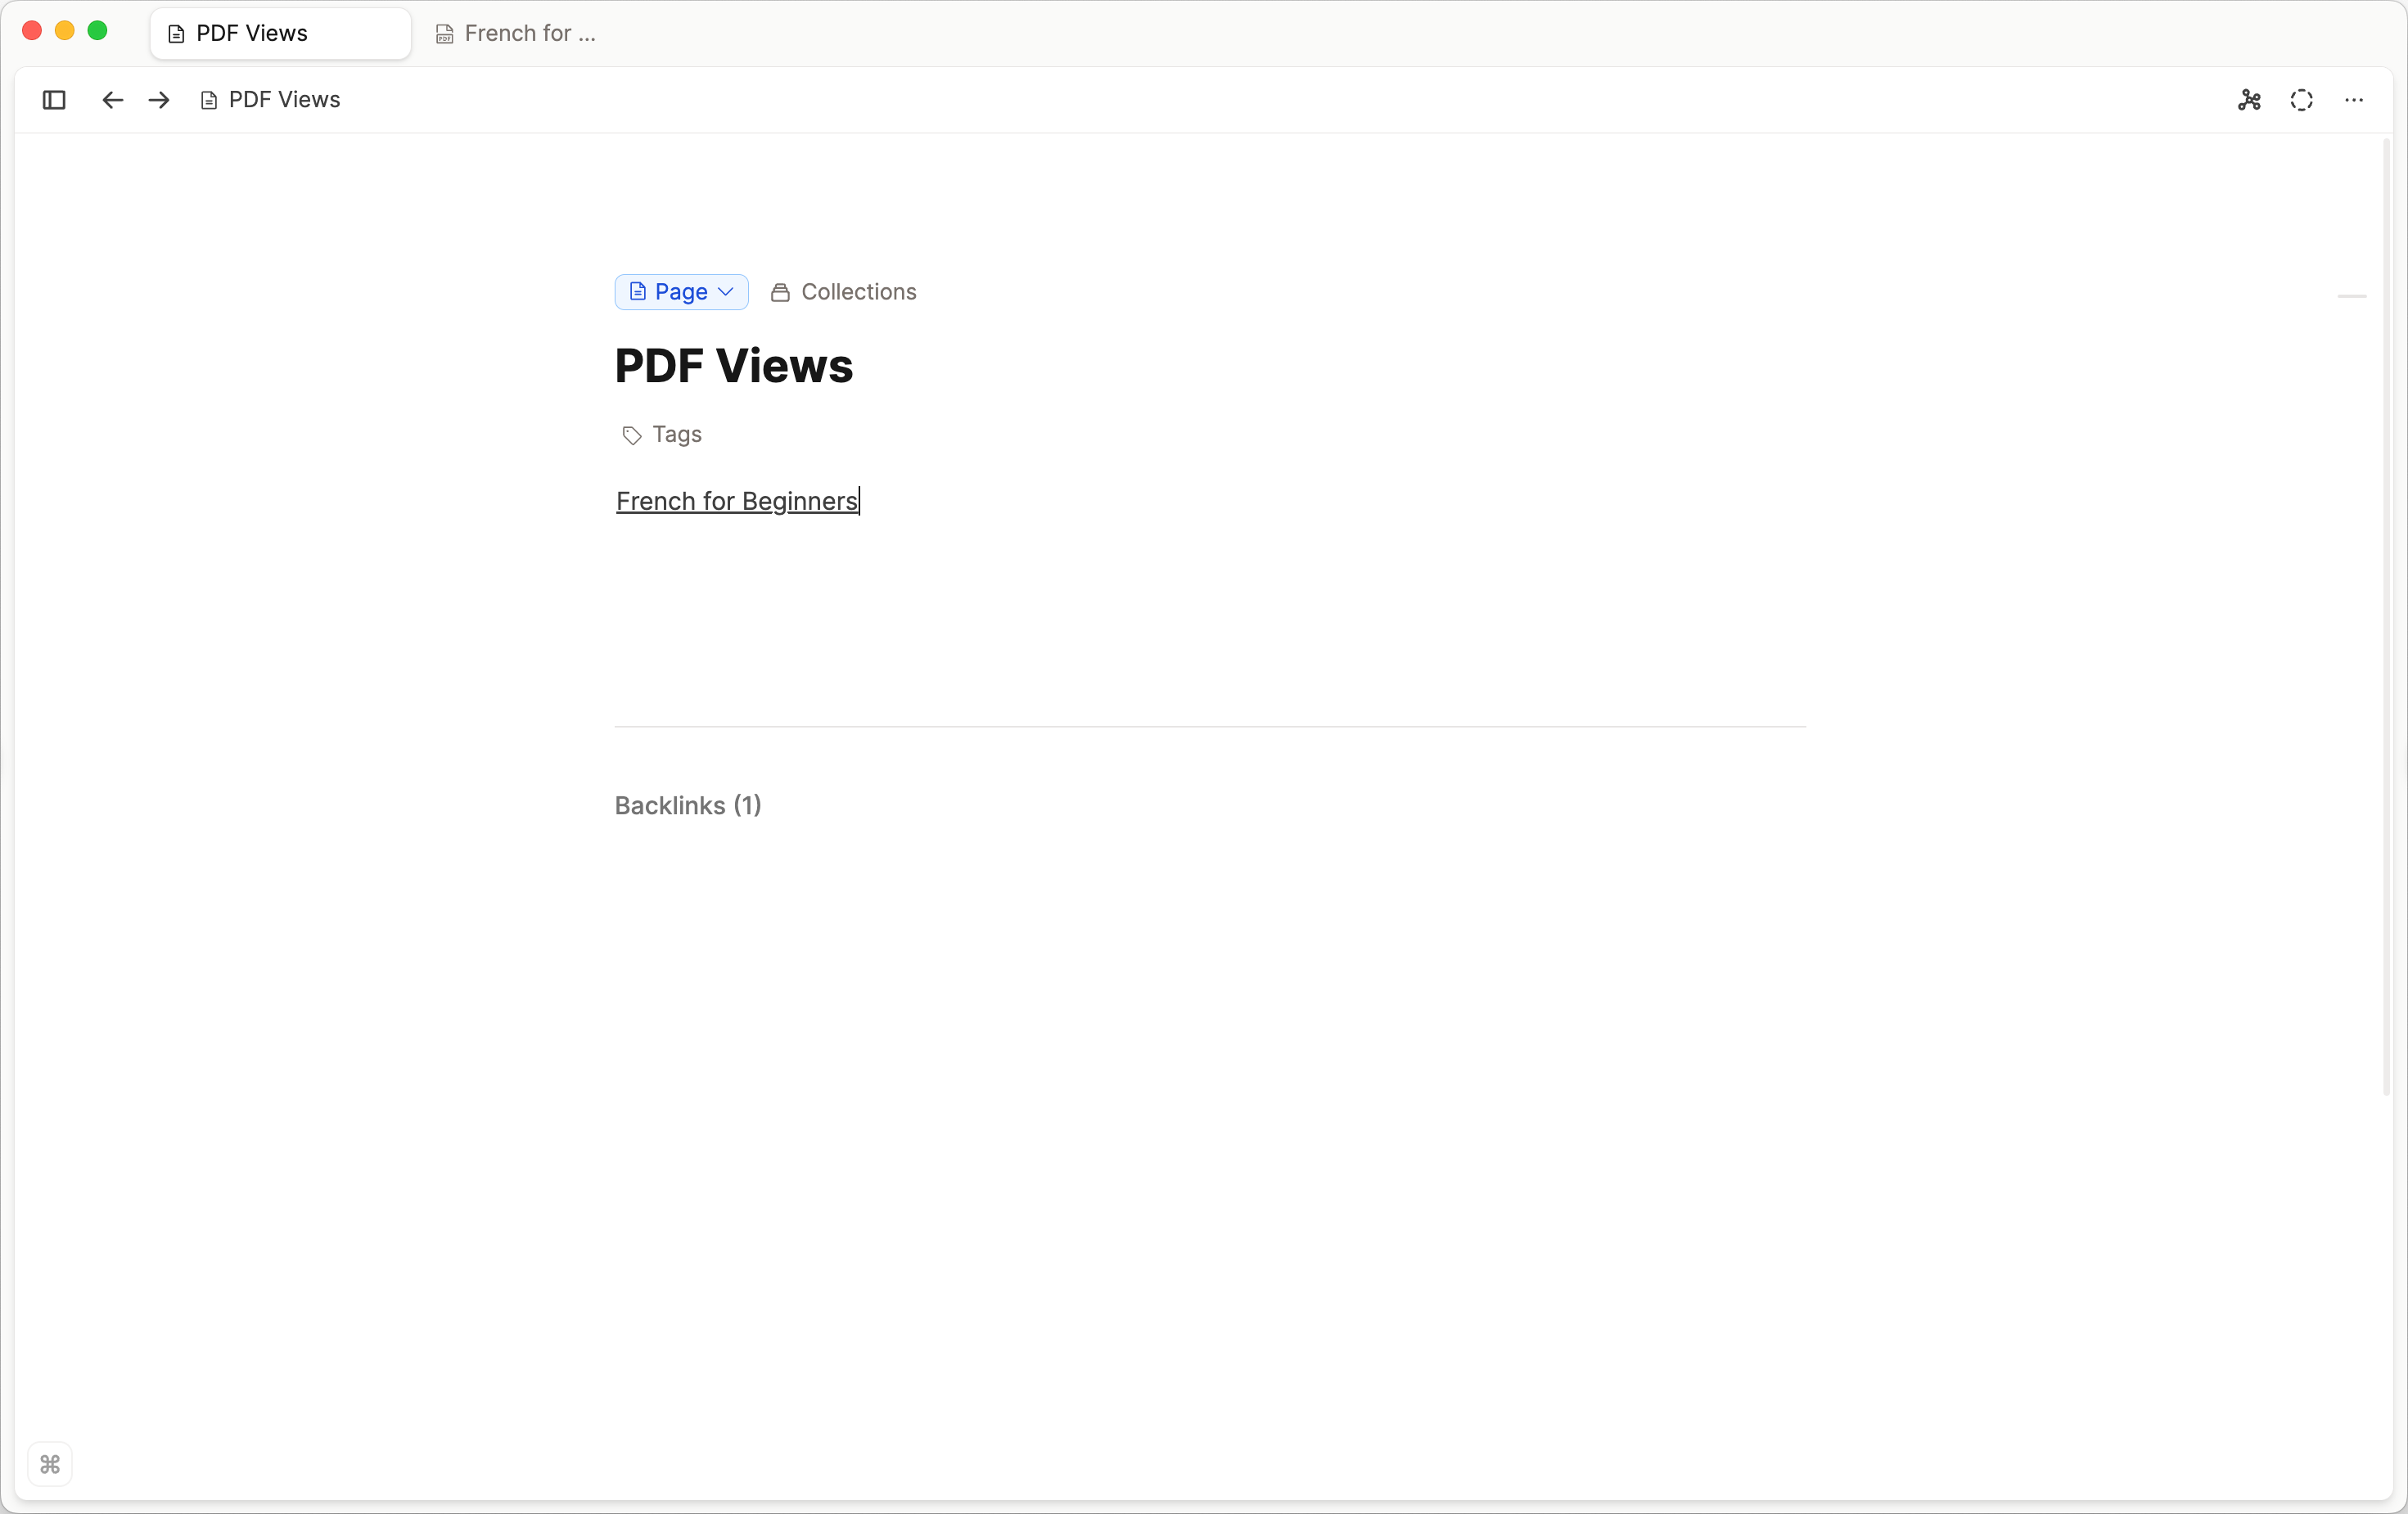2408x1514 pixels.
Task: Click the Tags icon below the title
Action: [x=630, y=435]
